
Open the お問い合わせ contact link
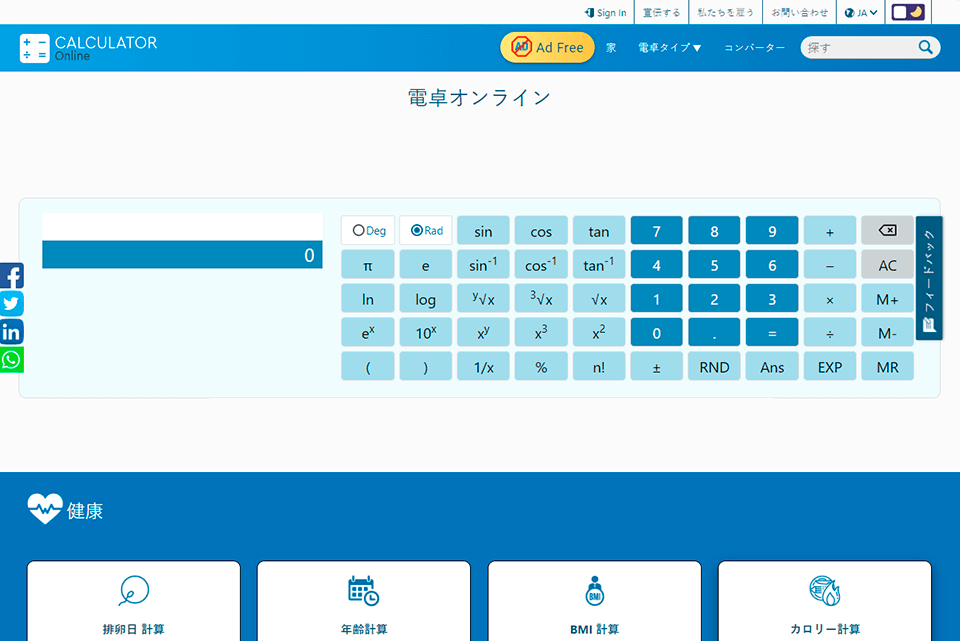pyautogui.click(x=800, y=12)
